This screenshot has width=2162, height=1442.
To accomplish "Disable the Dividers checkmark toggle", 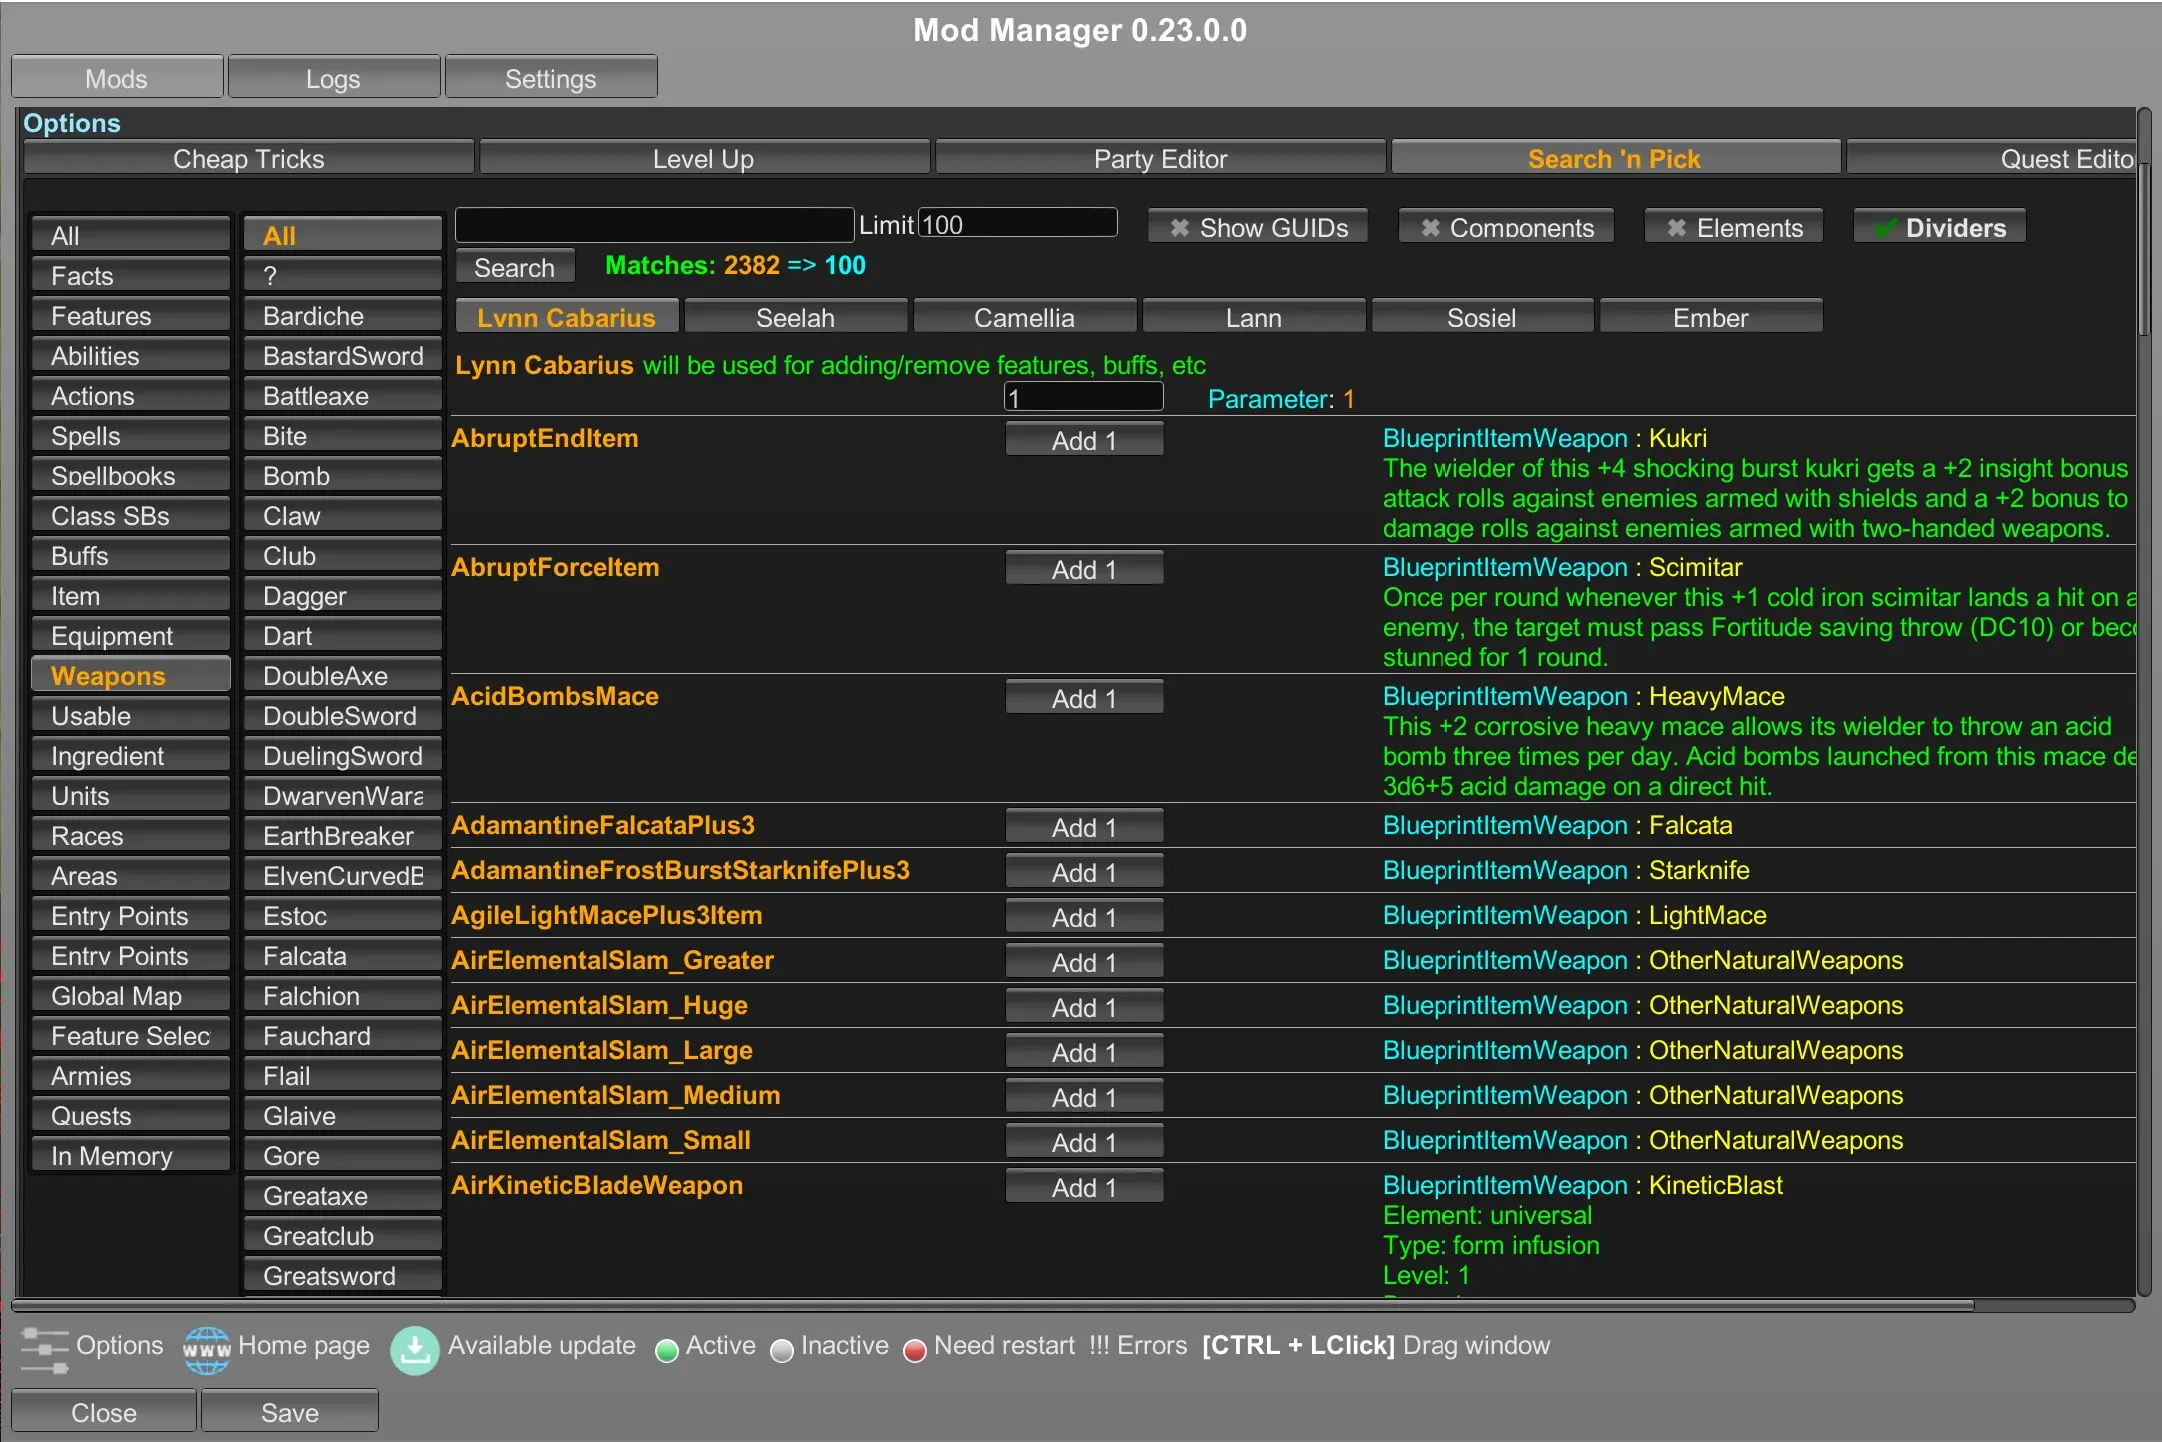I will tap(1939, 228).
